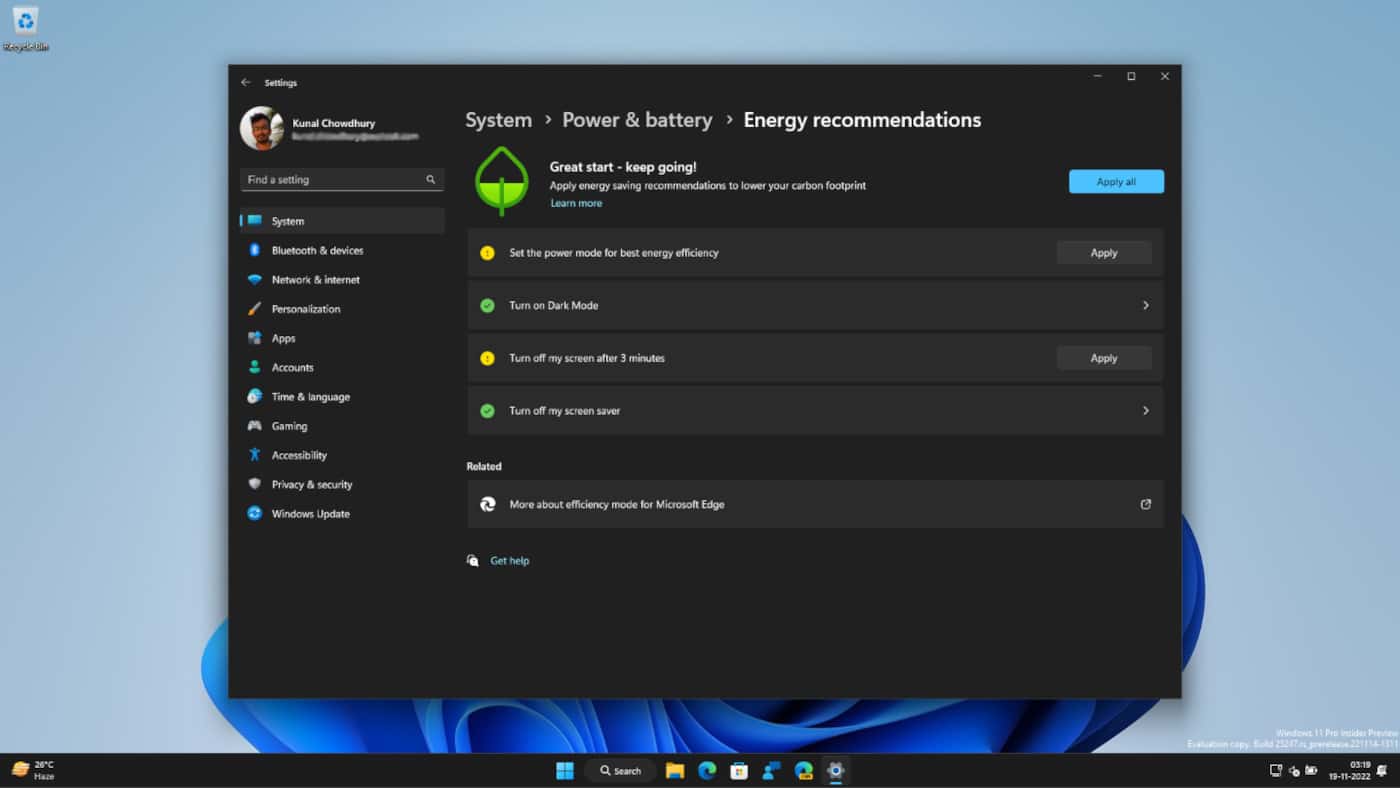Image resolution: width=1400 pixels, height=788 pixels.
Task: Apply turning off screen after 3 minutes
Action: click(1104, 358)
